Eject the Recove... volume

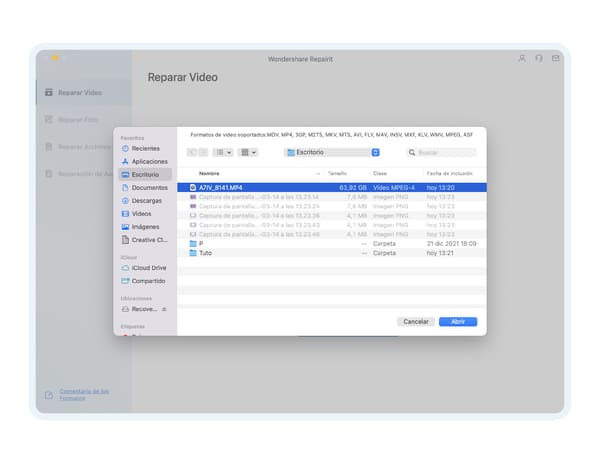tap(164, 309)
